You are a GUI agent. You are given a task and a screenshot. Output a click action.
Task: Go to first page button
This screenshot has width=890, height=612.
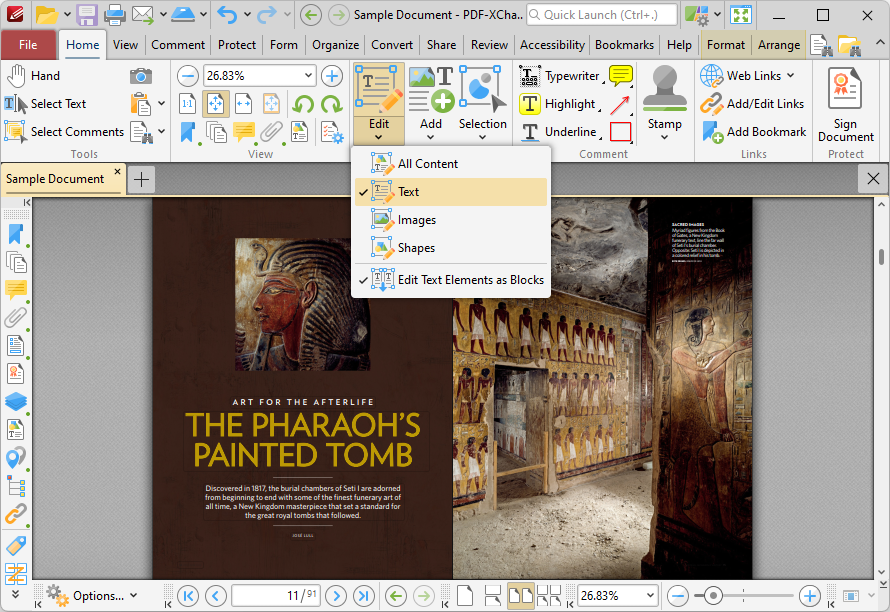pos(188,596)
